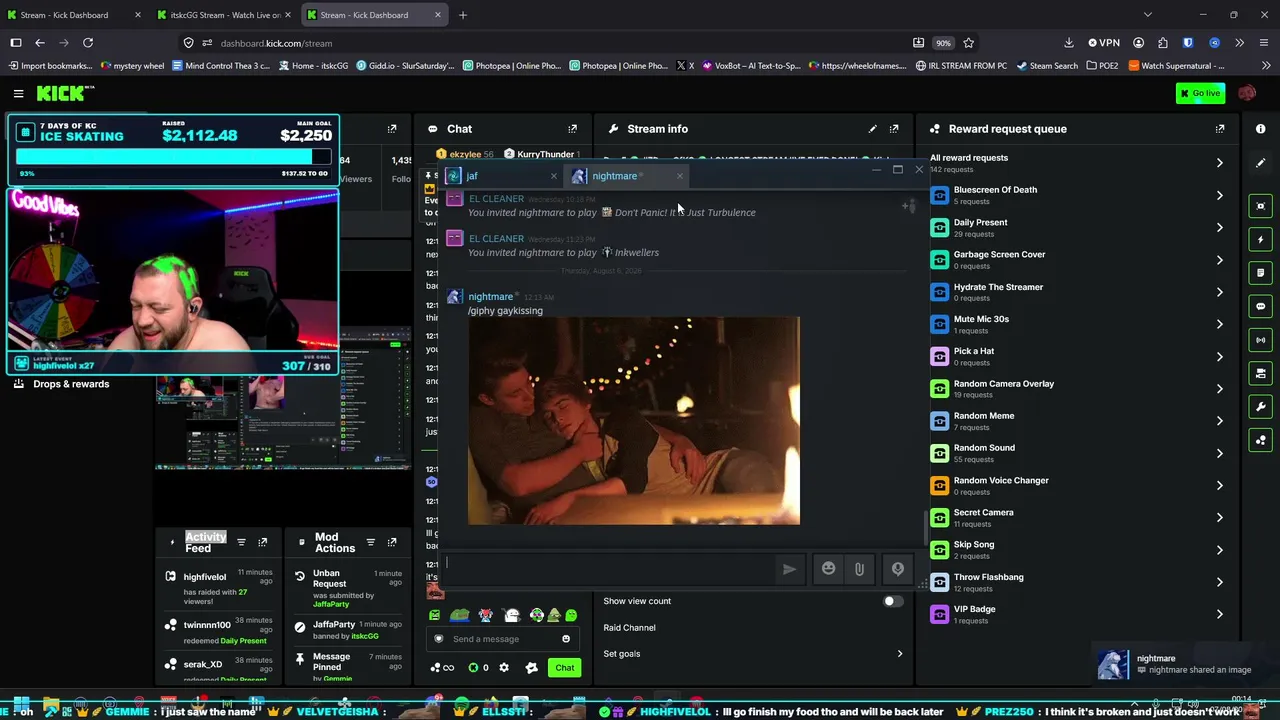1280x720 pixels.
Task: Click the Random Sound reward icon
Action: tap(939, 453)
